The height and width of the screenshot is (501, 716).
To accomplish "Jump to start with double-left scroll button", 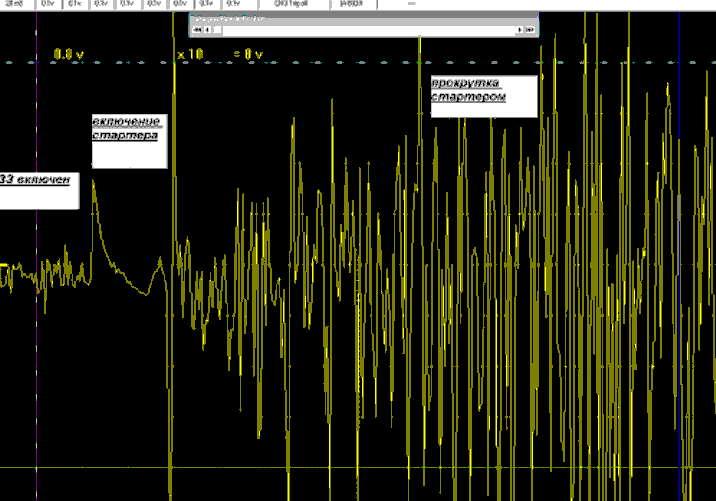I will point(197,30).
